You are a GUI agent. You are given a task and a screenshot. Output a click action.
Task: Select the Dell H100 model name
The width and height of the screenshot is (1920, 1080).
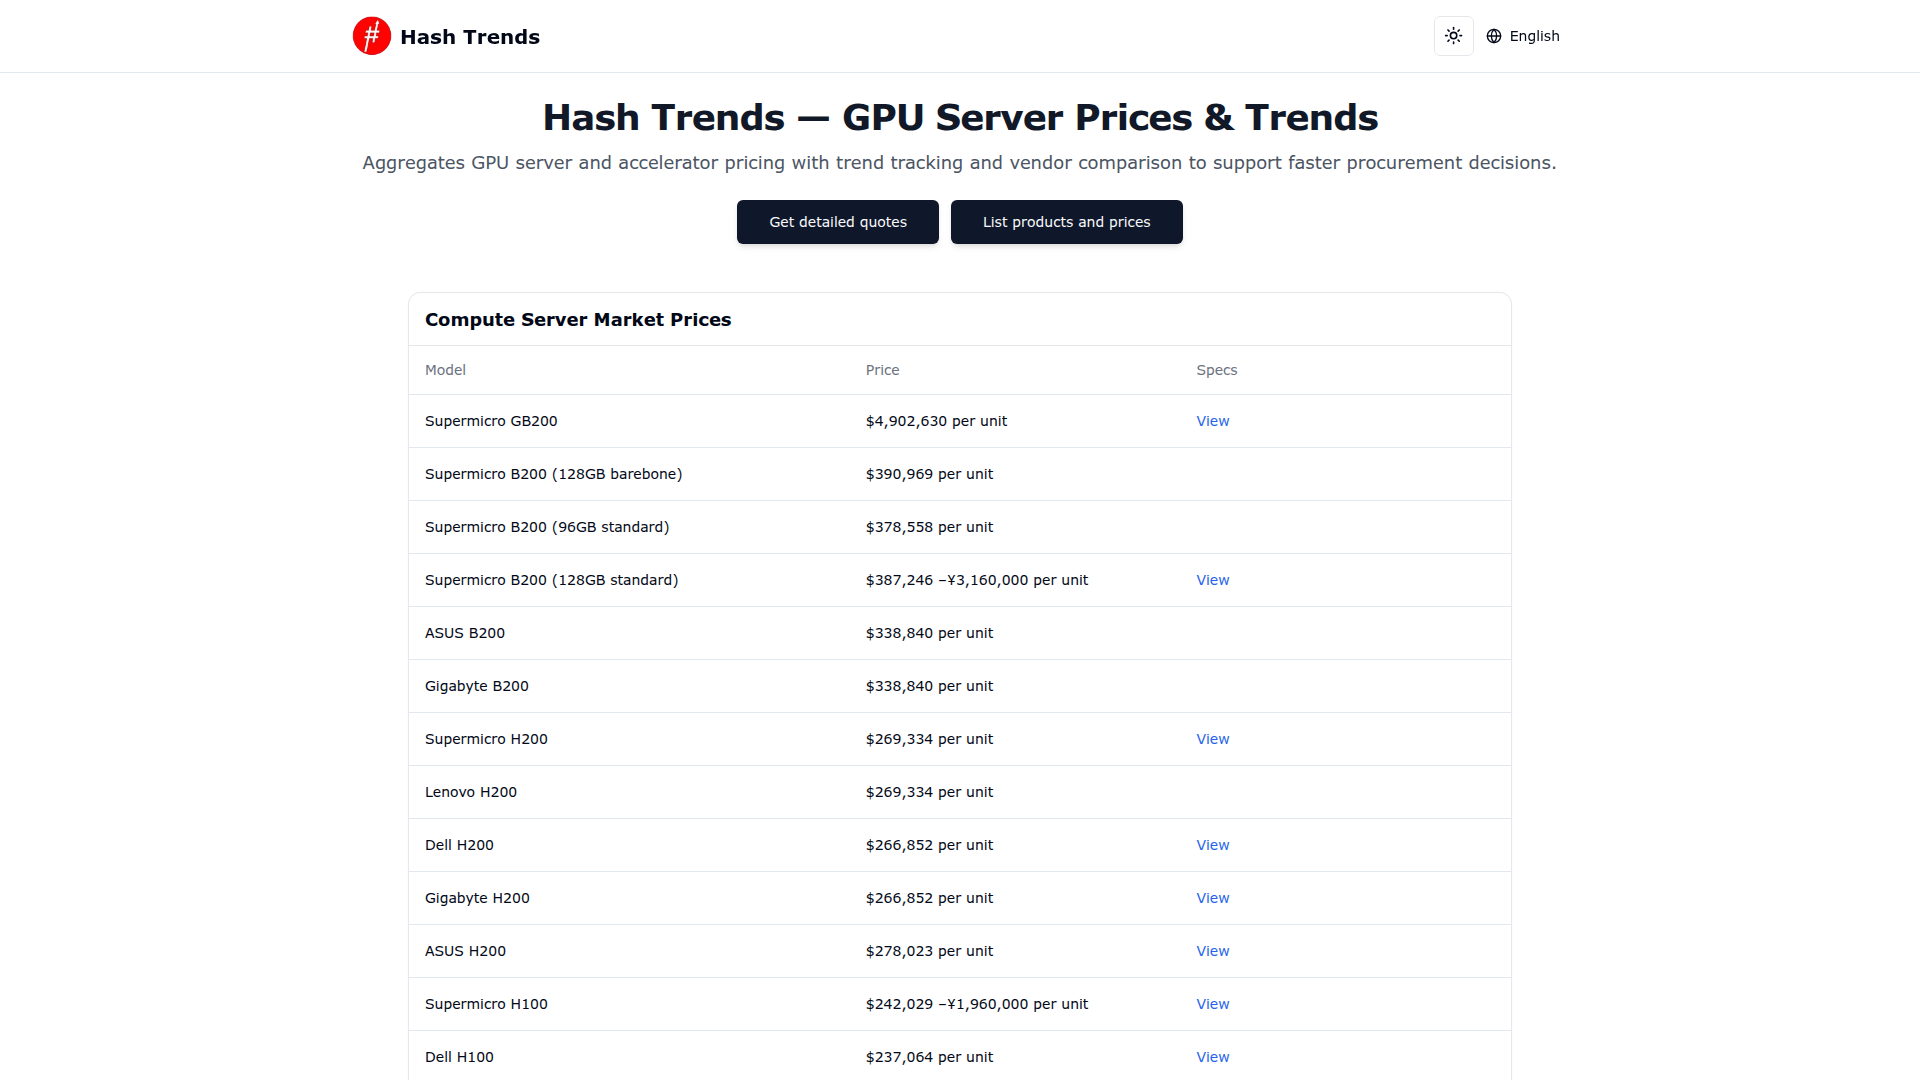point(459,1057)
